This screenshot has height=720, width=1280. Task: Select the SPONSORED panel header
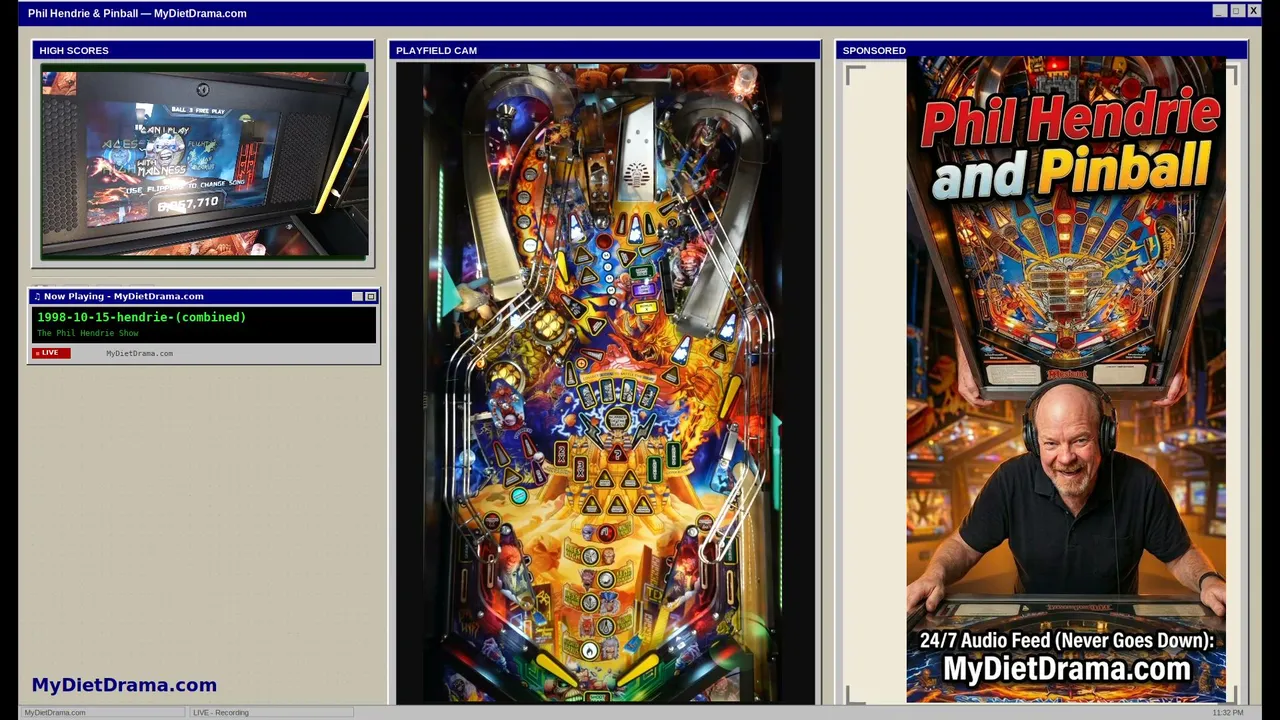[1041, 50]
